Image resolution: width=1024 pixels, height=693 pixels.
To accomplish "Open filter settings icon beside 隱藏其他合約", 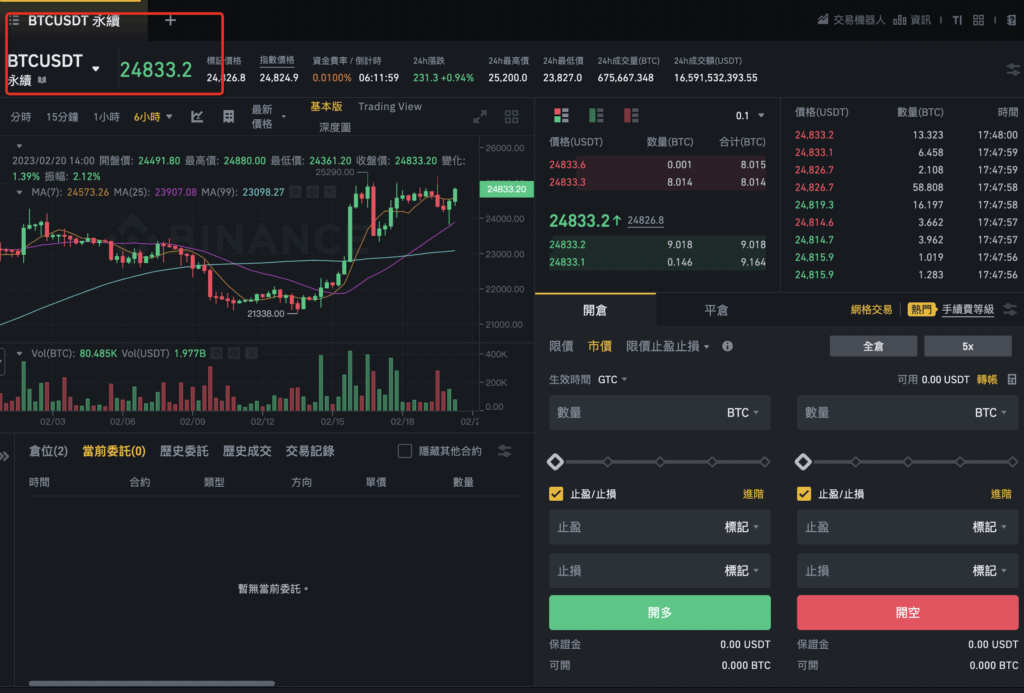I will click(x=504, y=451).
